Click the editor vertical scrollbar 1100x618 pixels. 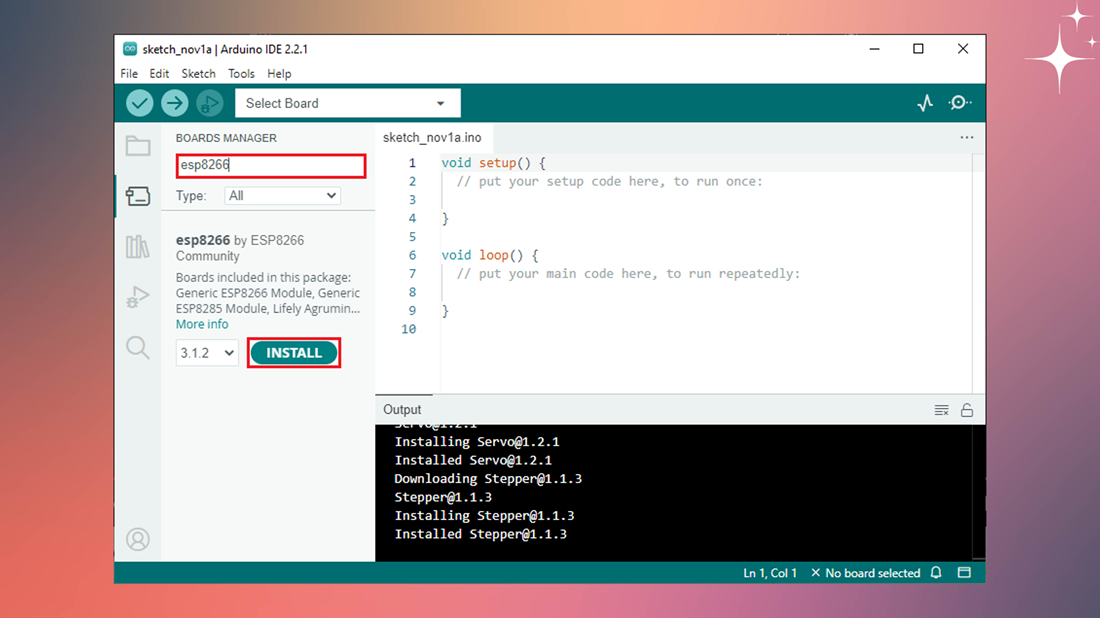pos(979,274)
